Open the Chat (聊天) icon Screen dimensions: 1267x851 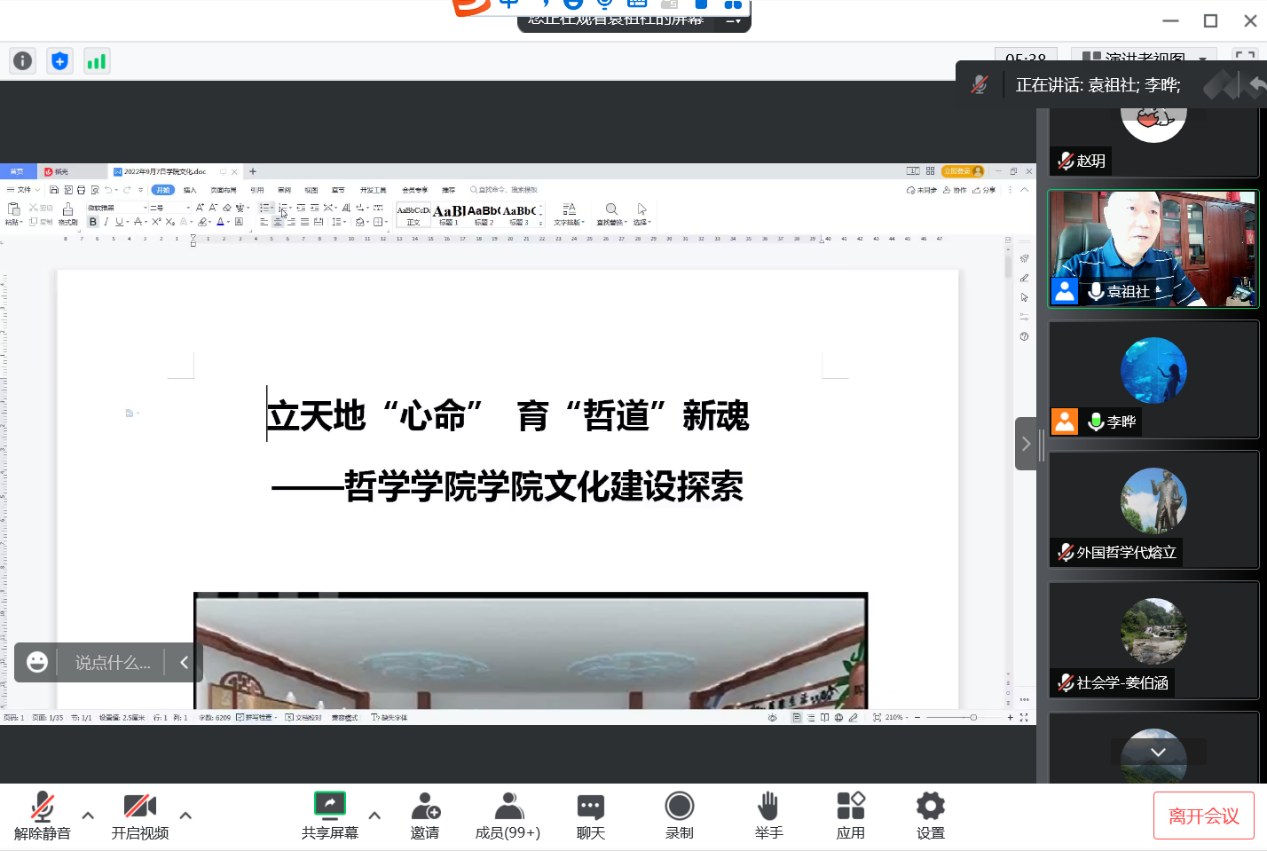point(591,815)
